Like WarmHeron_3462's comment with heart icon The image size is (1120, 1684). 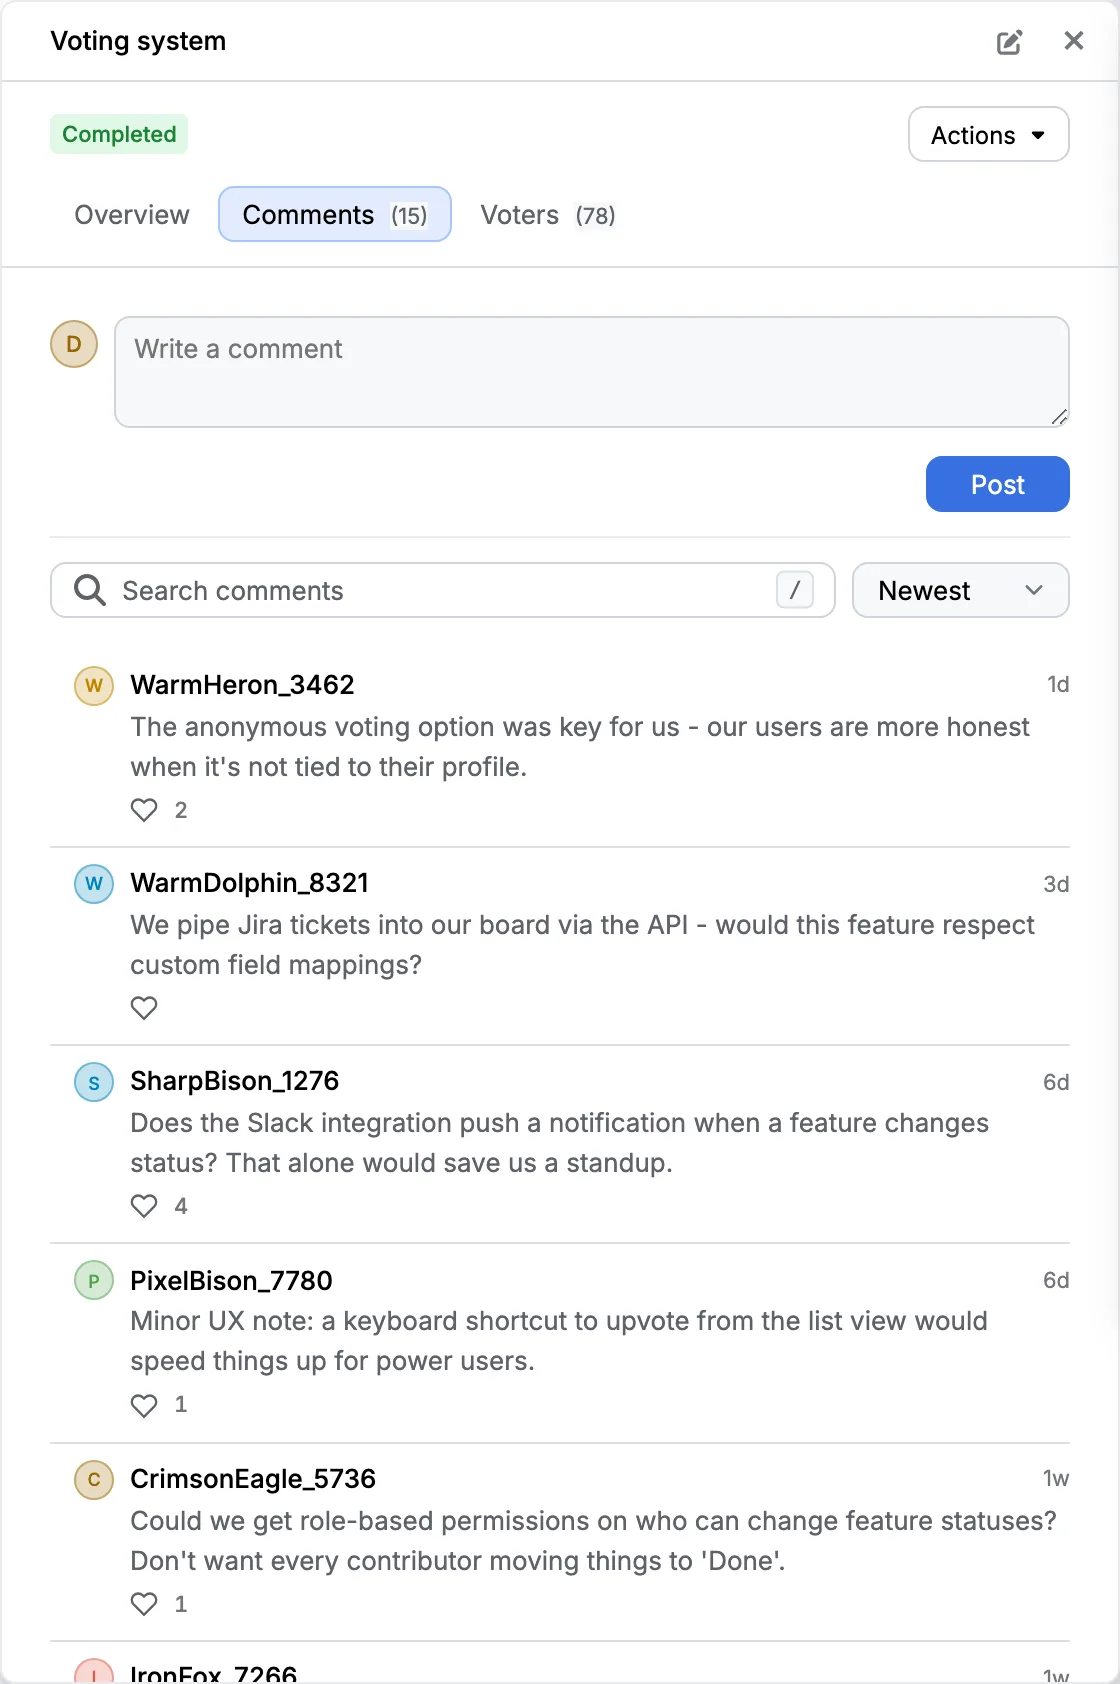144,810
